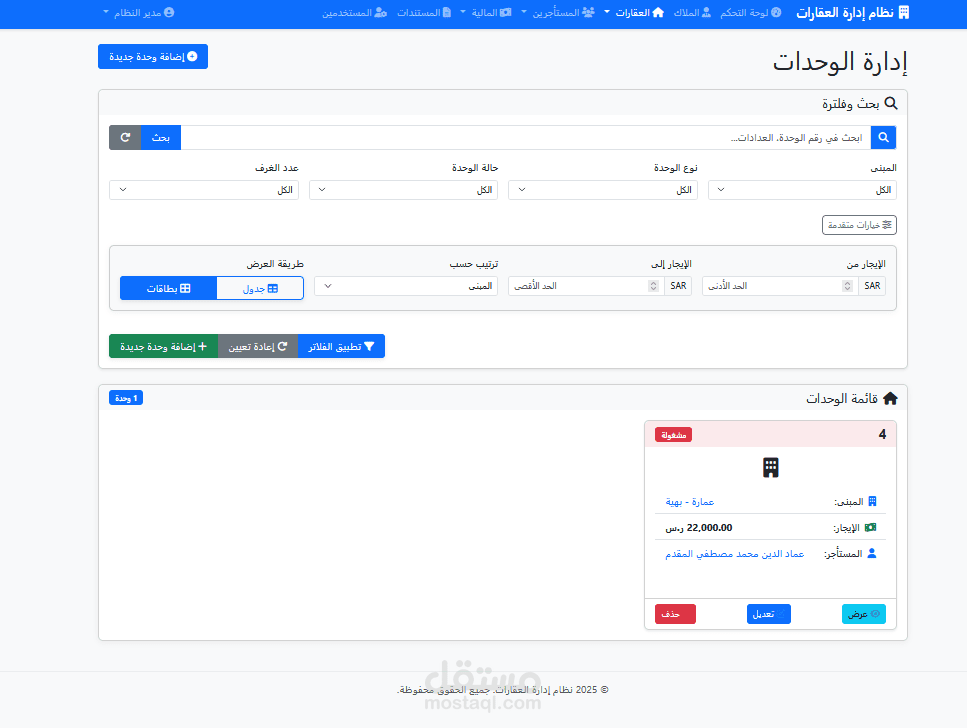Open the ترتيب حسب sort dropdown
The image size is (967, 728).
[x=406, y=286]
